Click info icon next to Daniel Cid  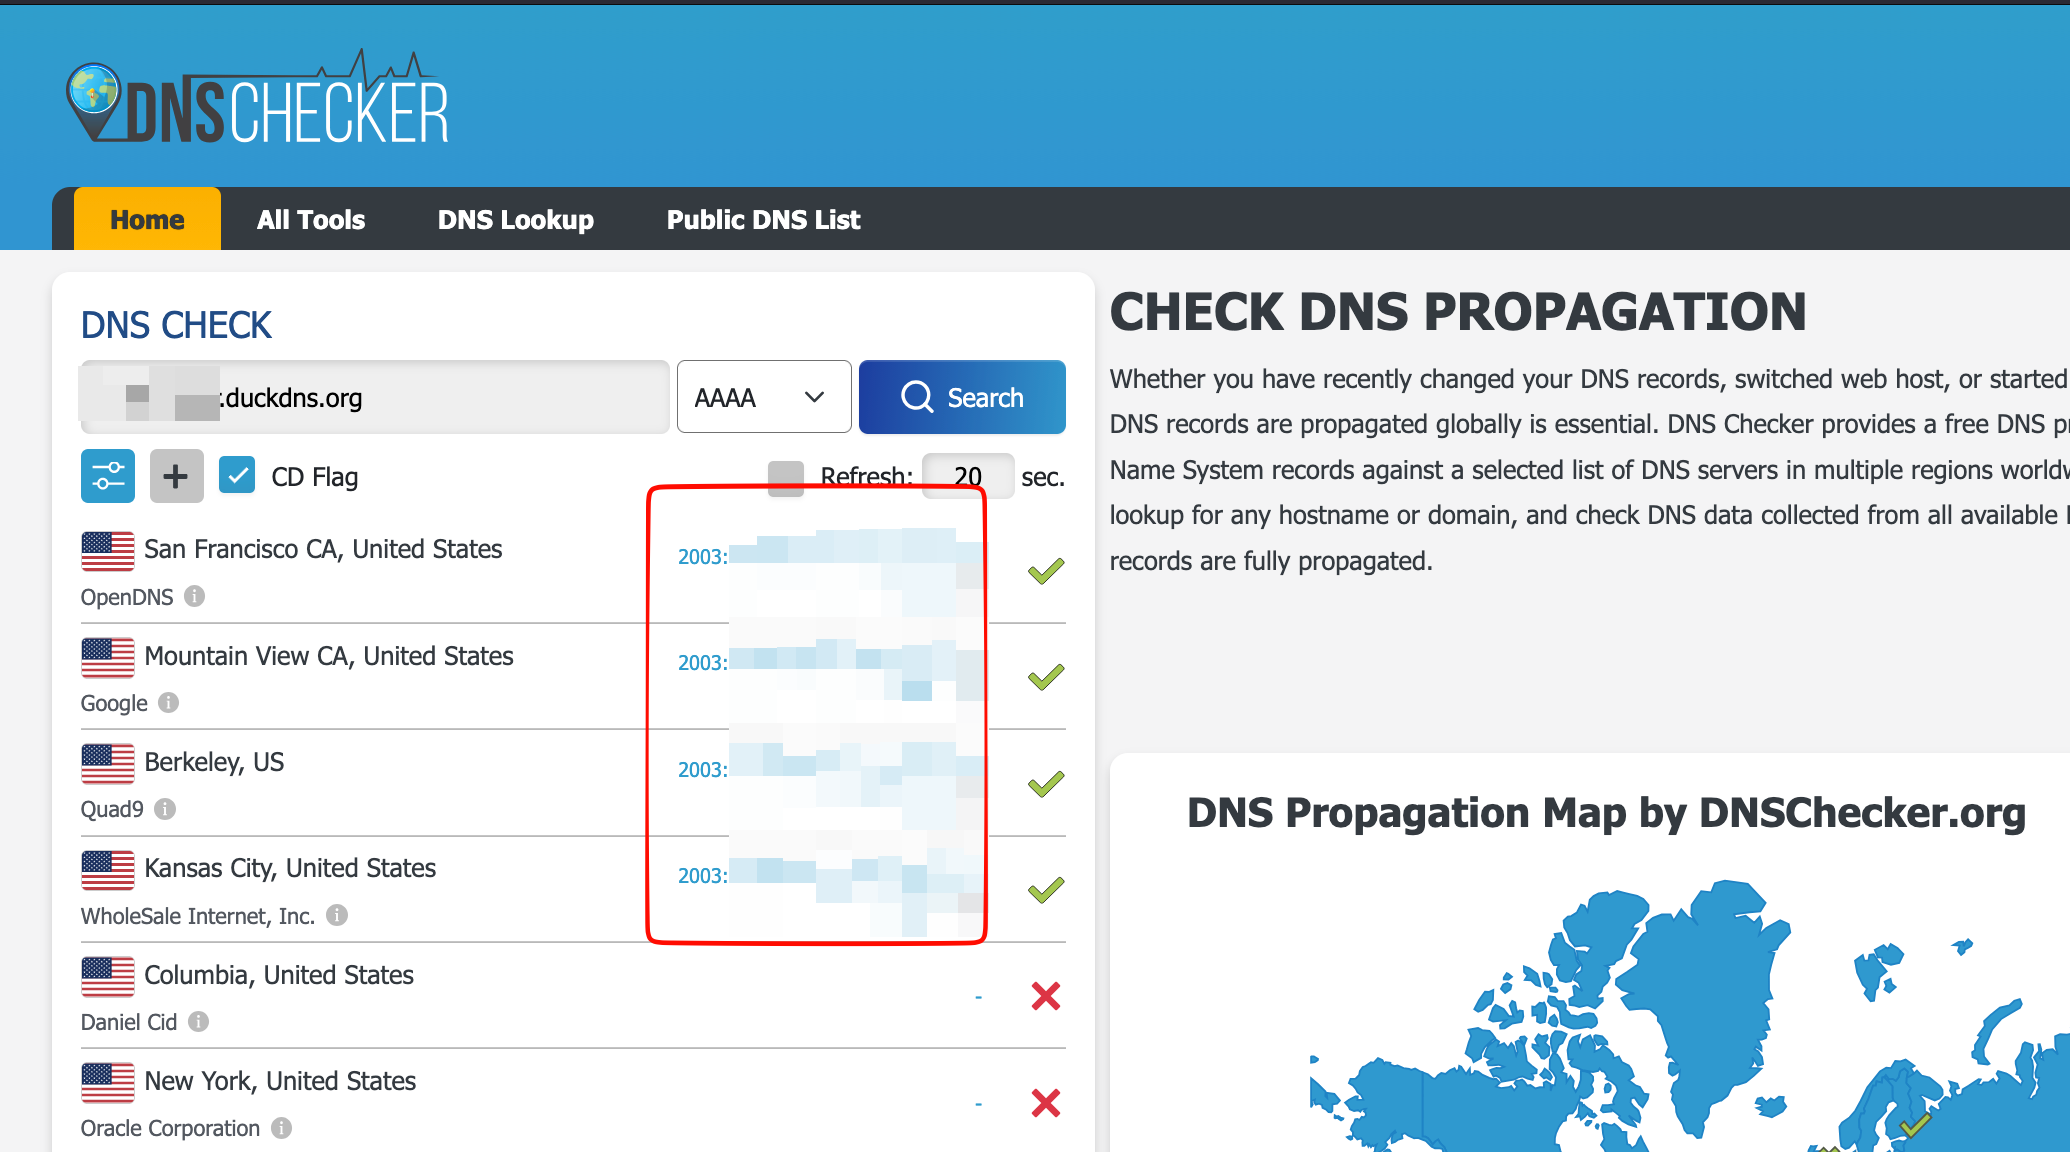[199, 1021]
